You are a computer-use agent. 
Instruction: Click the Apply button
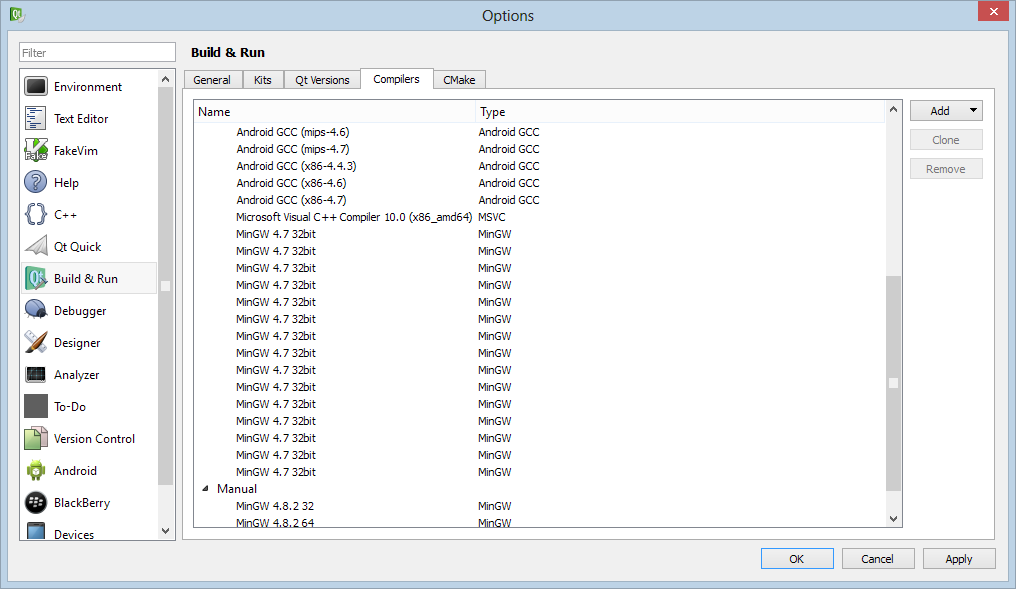pyautogui.click(x=958, y=559)
